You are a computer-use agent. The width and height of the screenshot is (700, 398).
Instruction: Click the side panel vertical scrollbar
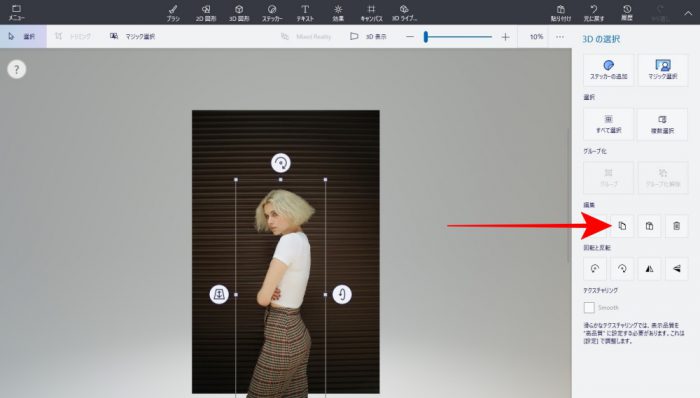coord(568,195)
